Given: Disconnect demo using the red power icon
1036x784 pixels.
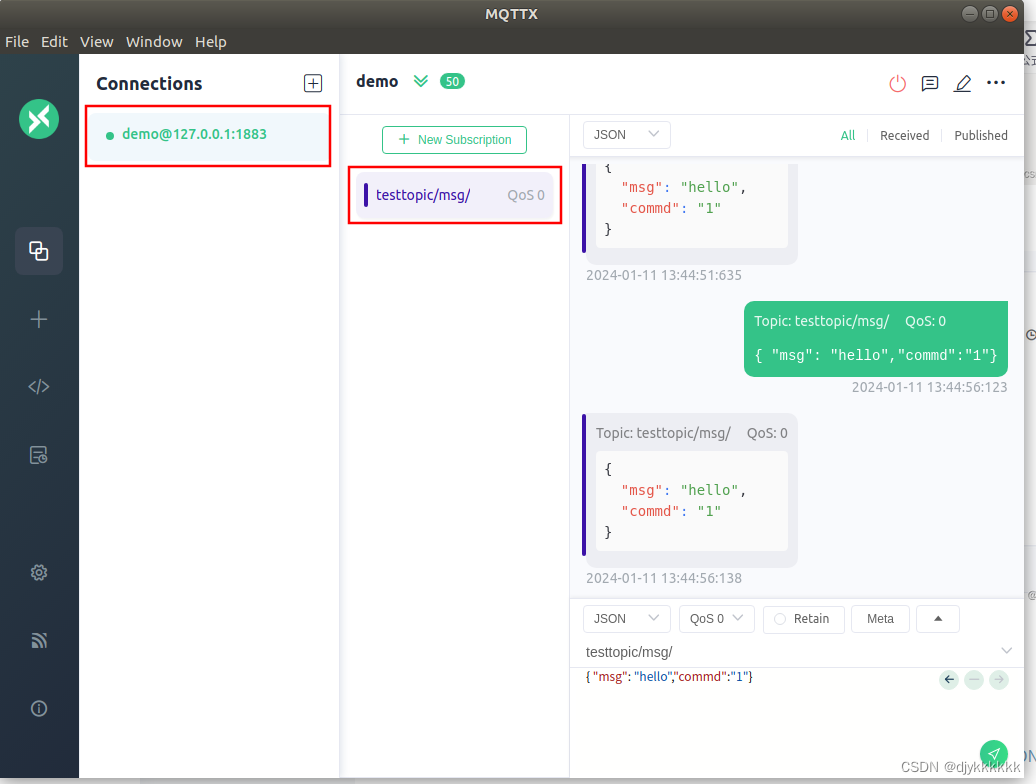Looking at the screenshot, I should click(x=897, y=84).
